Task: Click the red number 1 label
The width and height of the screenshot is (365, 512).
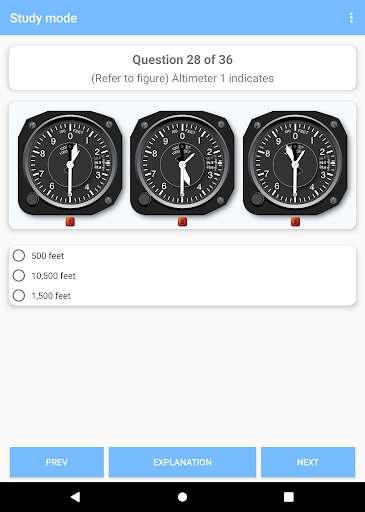Action: (70, 222)
